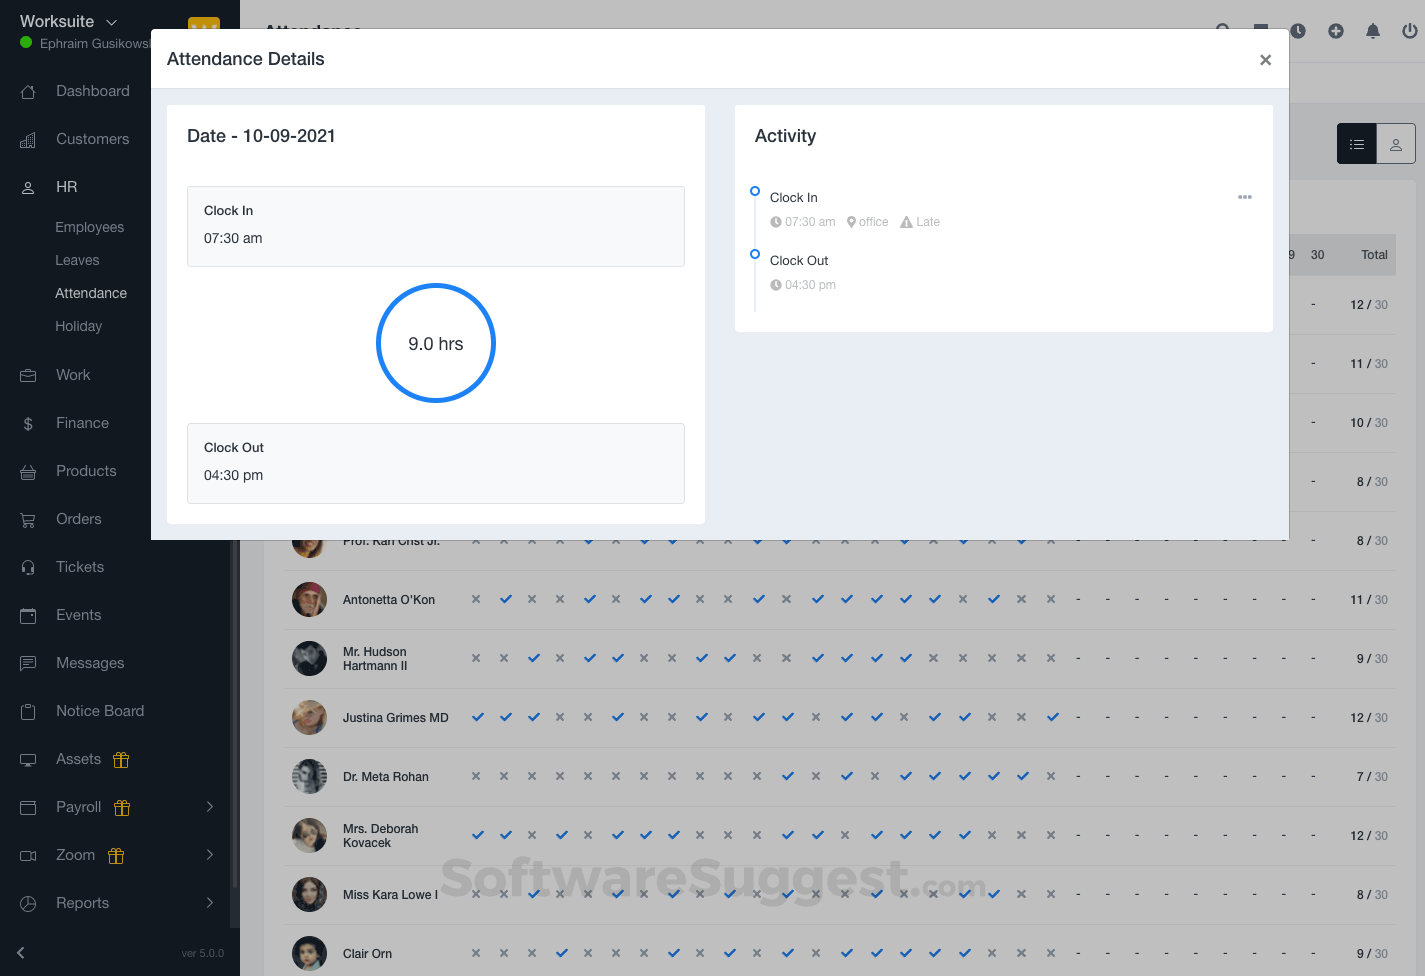Viewport: 1425px width, 976px height.
Task: Click Dr. Meta Rohan's avatar photo
Action: pyautogui.click(x=309, y=776)
